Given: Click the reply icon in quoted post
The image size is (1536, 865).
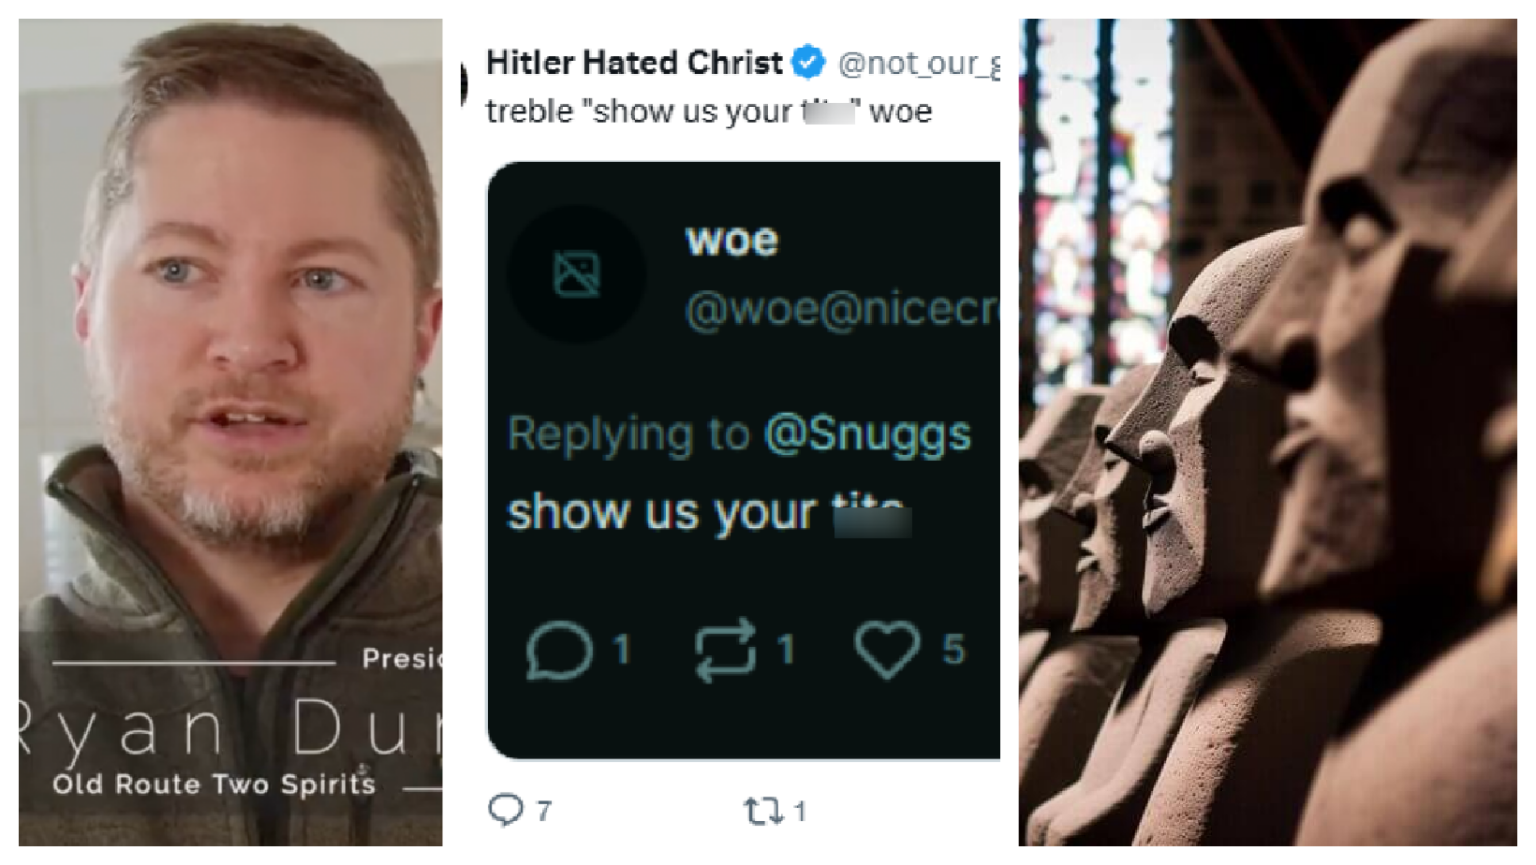Looking at the screenshot, I should point(559,650).
